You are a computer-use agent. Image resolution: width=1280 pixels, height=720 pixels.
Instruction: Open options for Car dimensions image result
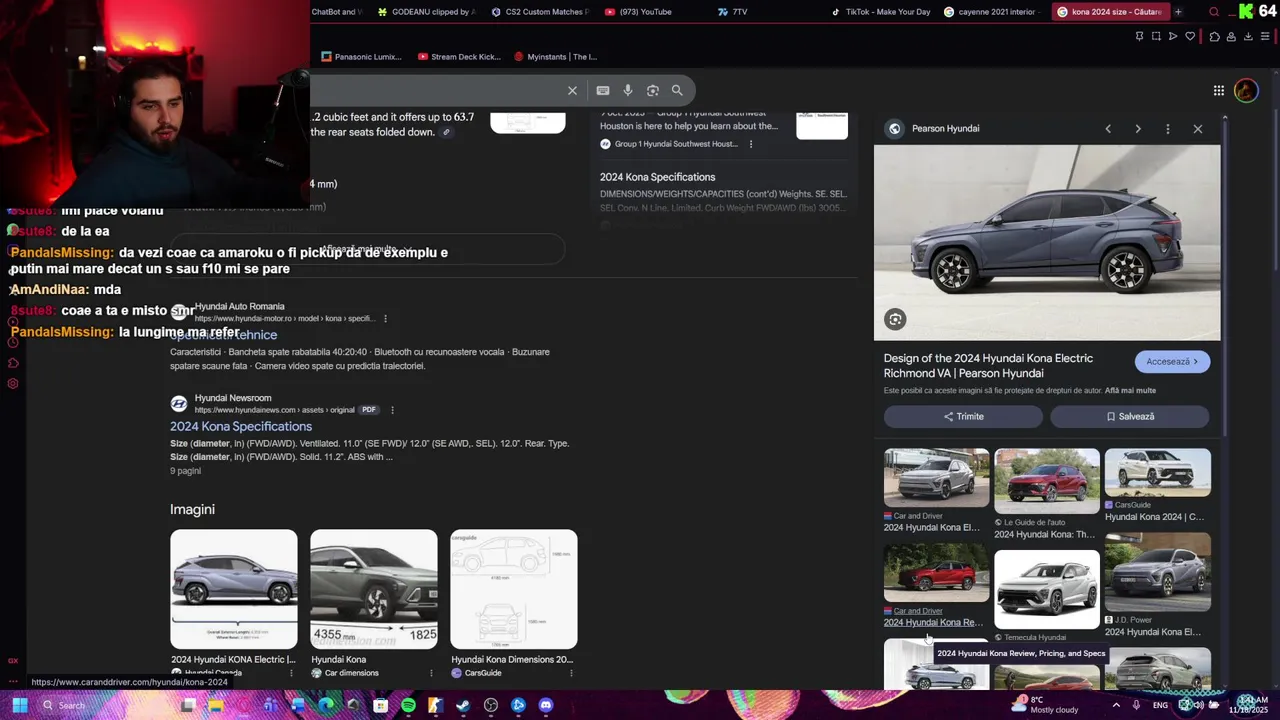(431, 673)
